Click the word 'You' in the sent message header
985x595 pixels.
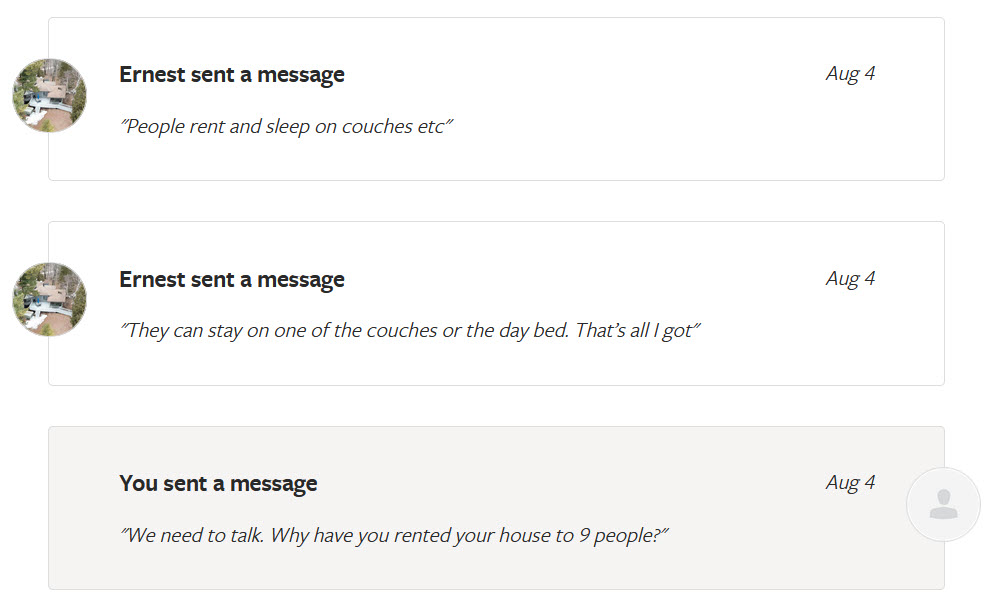point(138,484)
